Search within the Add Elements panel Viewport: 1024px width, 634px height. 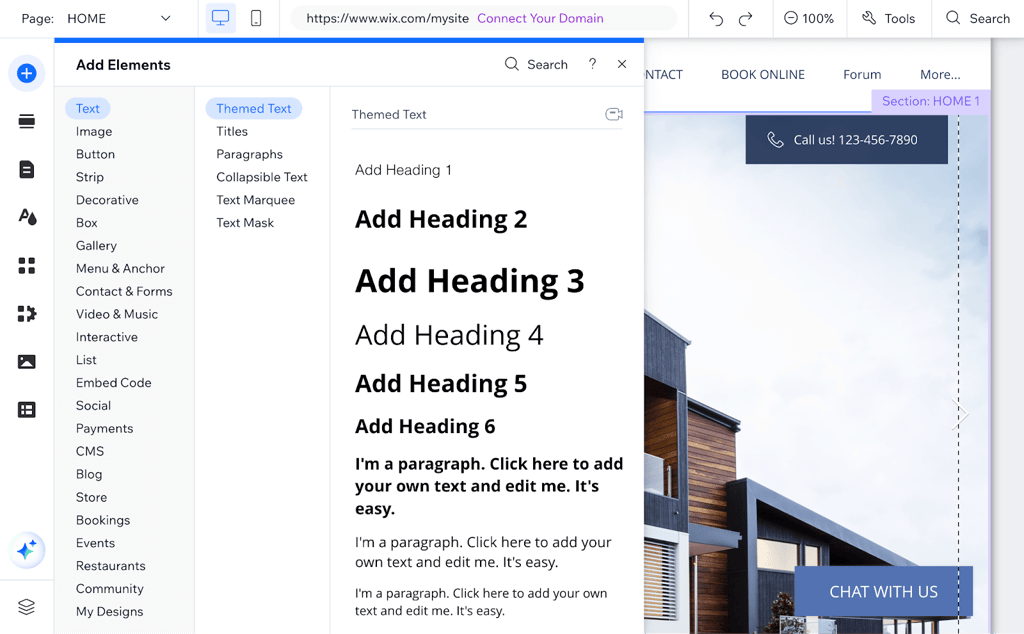[536, 64]
